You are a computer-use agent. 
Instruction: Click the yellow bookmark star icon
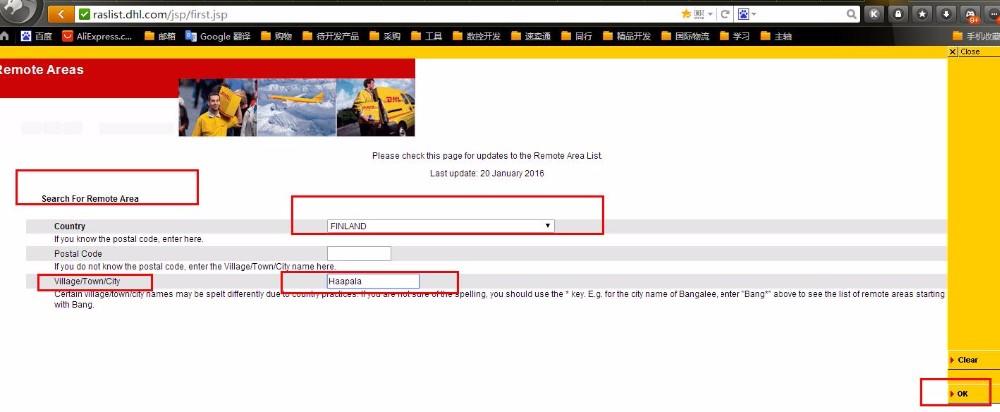coord(686,14)
